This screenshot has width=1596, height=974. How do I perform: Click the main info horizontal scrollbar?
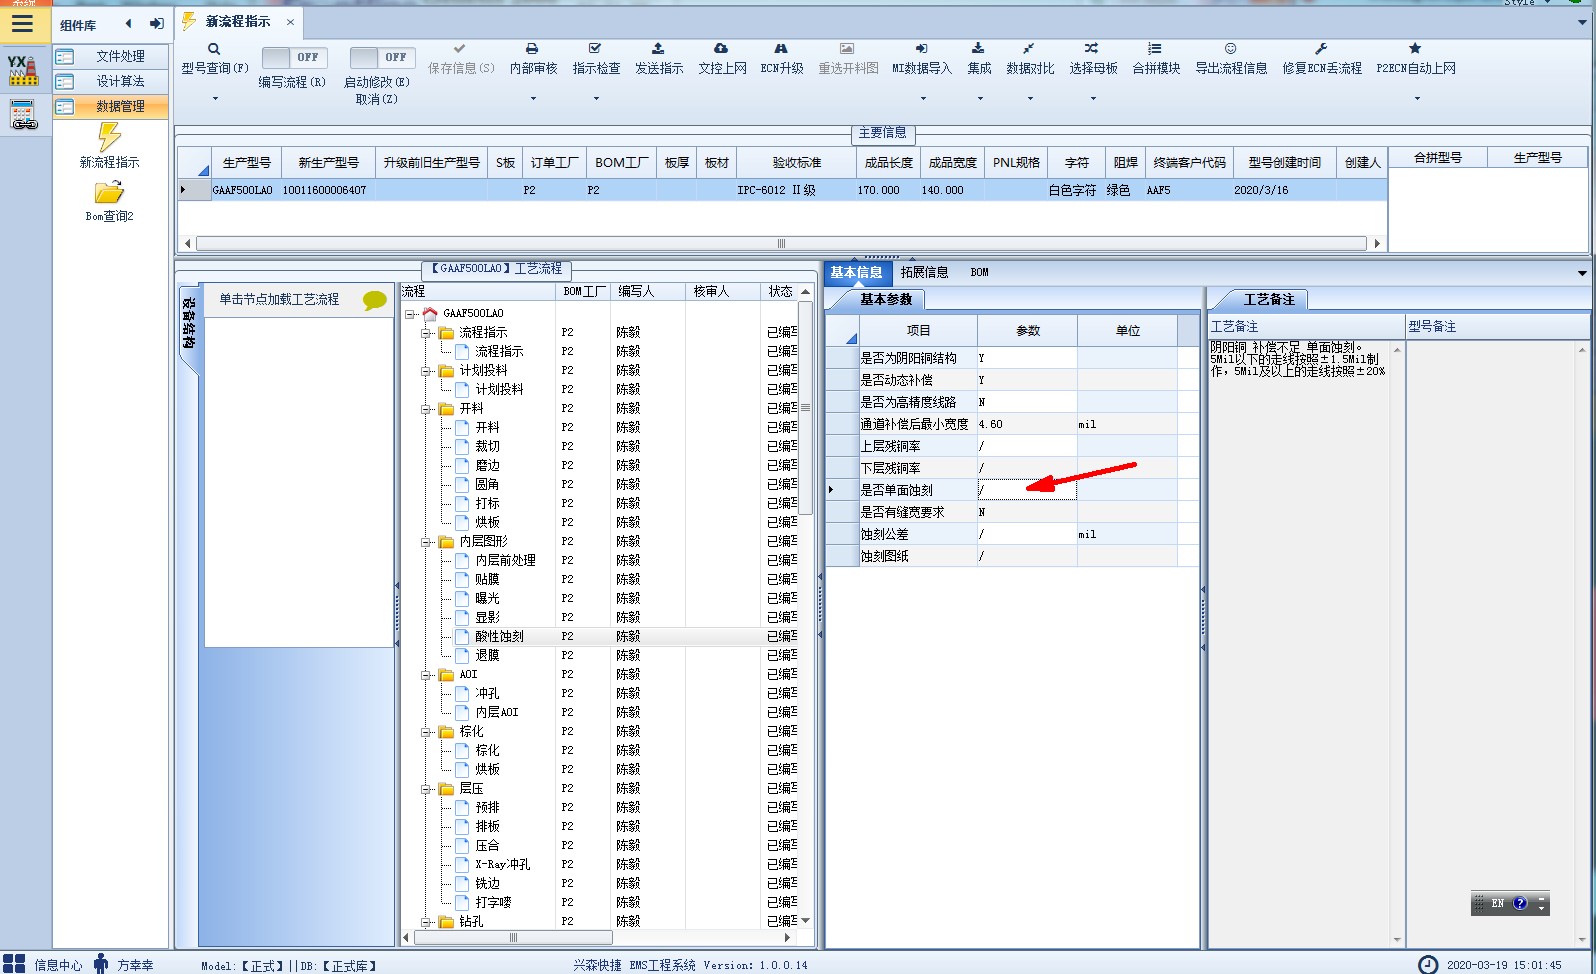pos(781,243)
